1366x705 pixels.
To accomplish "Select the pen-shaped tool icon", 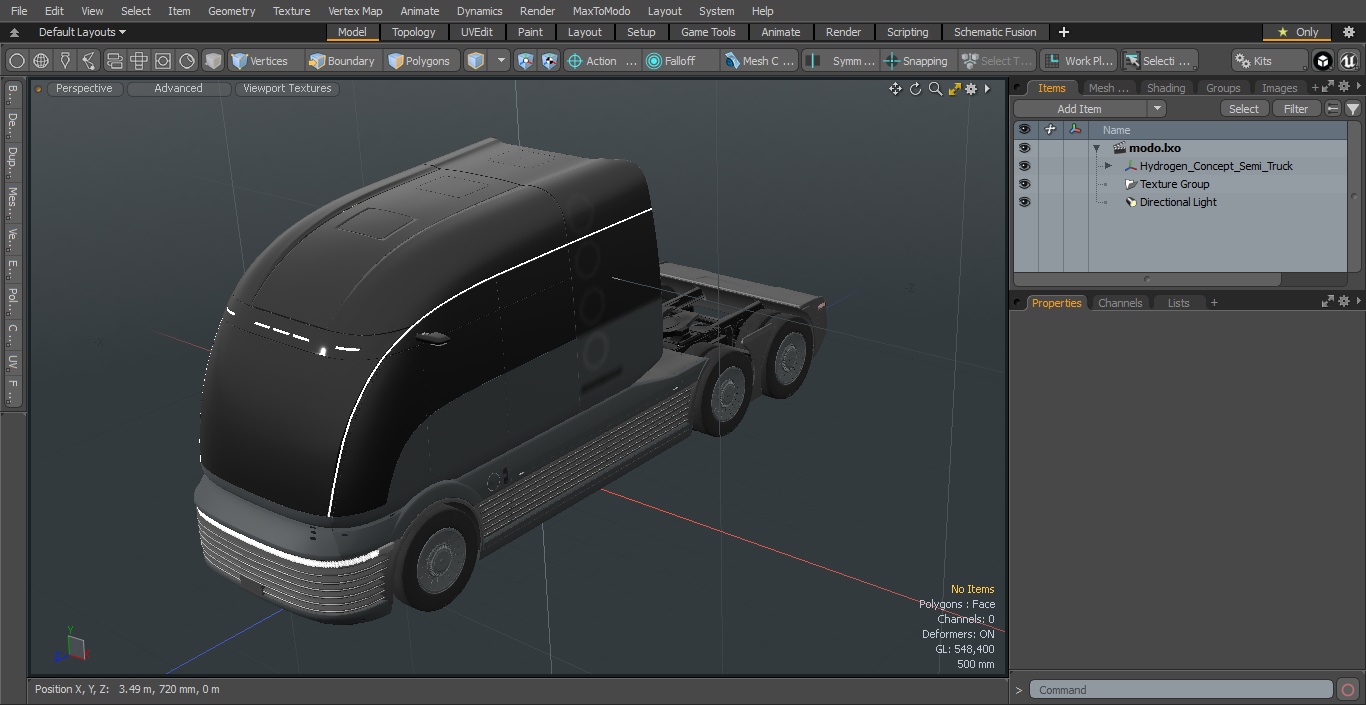I will click(65, 61).
